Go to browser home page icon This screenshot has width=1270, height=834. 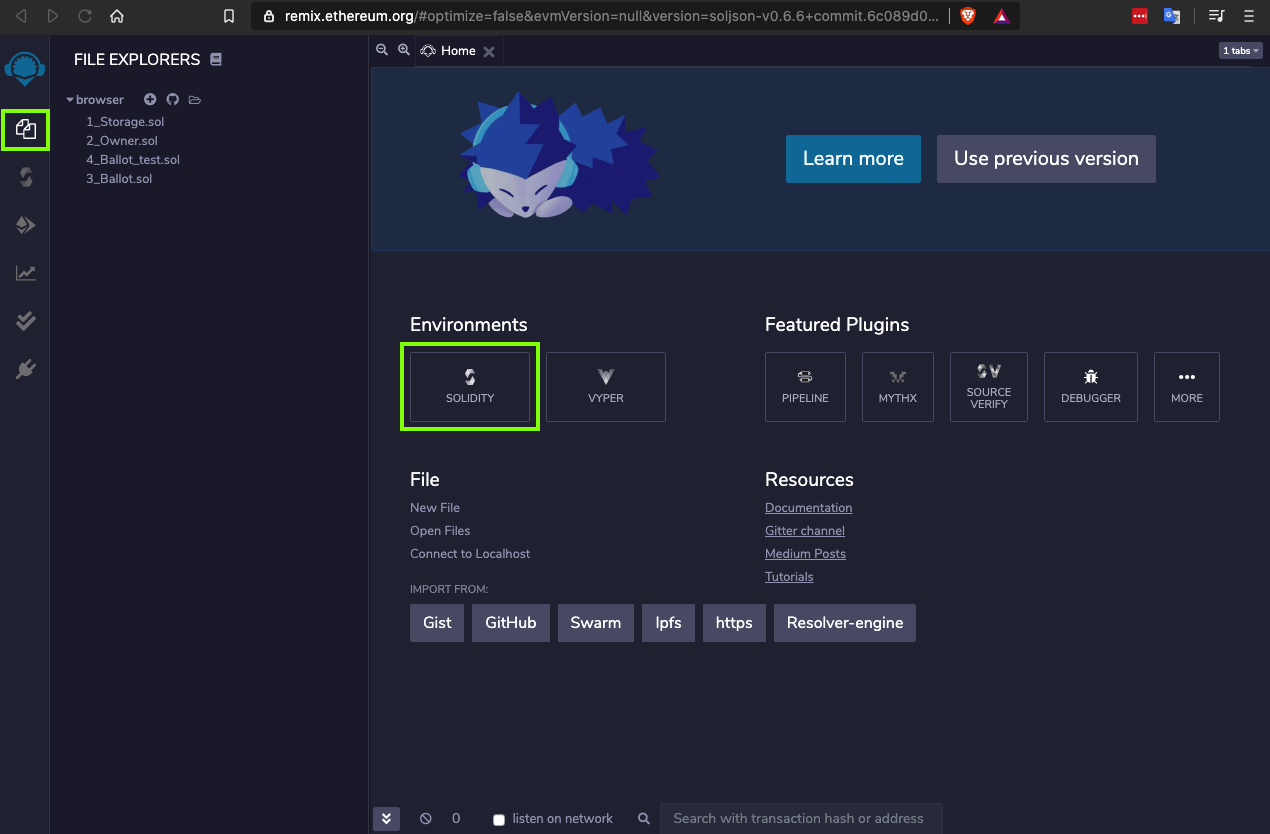[117, 16]
